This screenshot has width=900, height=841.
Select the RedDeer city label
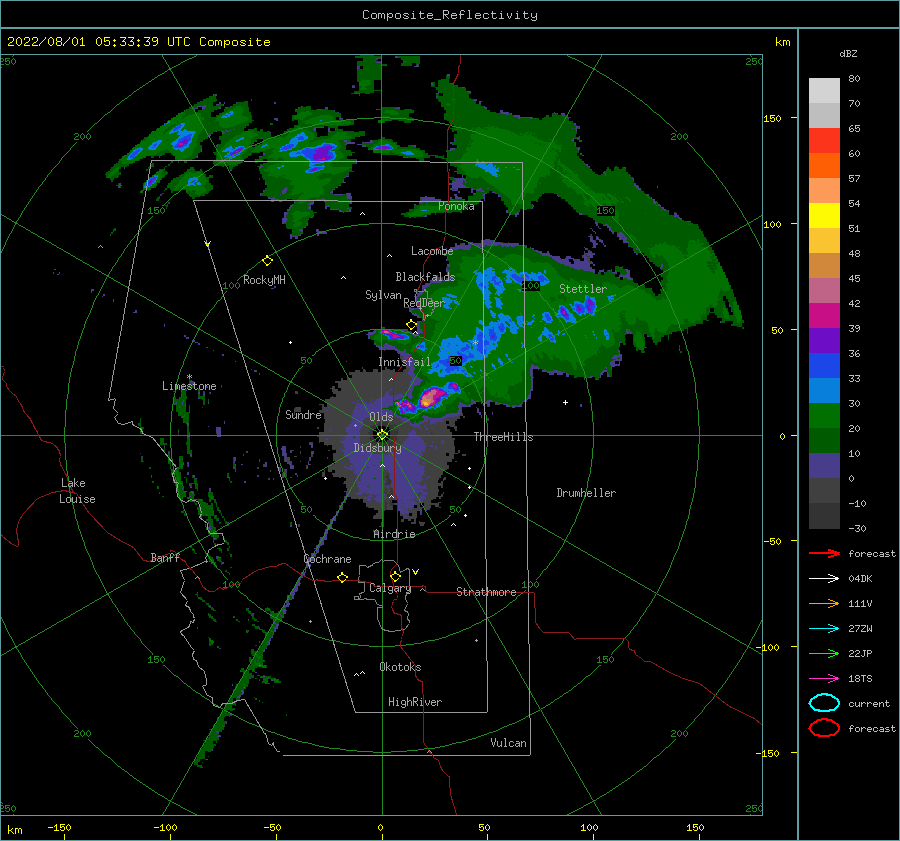coord(424,303)
